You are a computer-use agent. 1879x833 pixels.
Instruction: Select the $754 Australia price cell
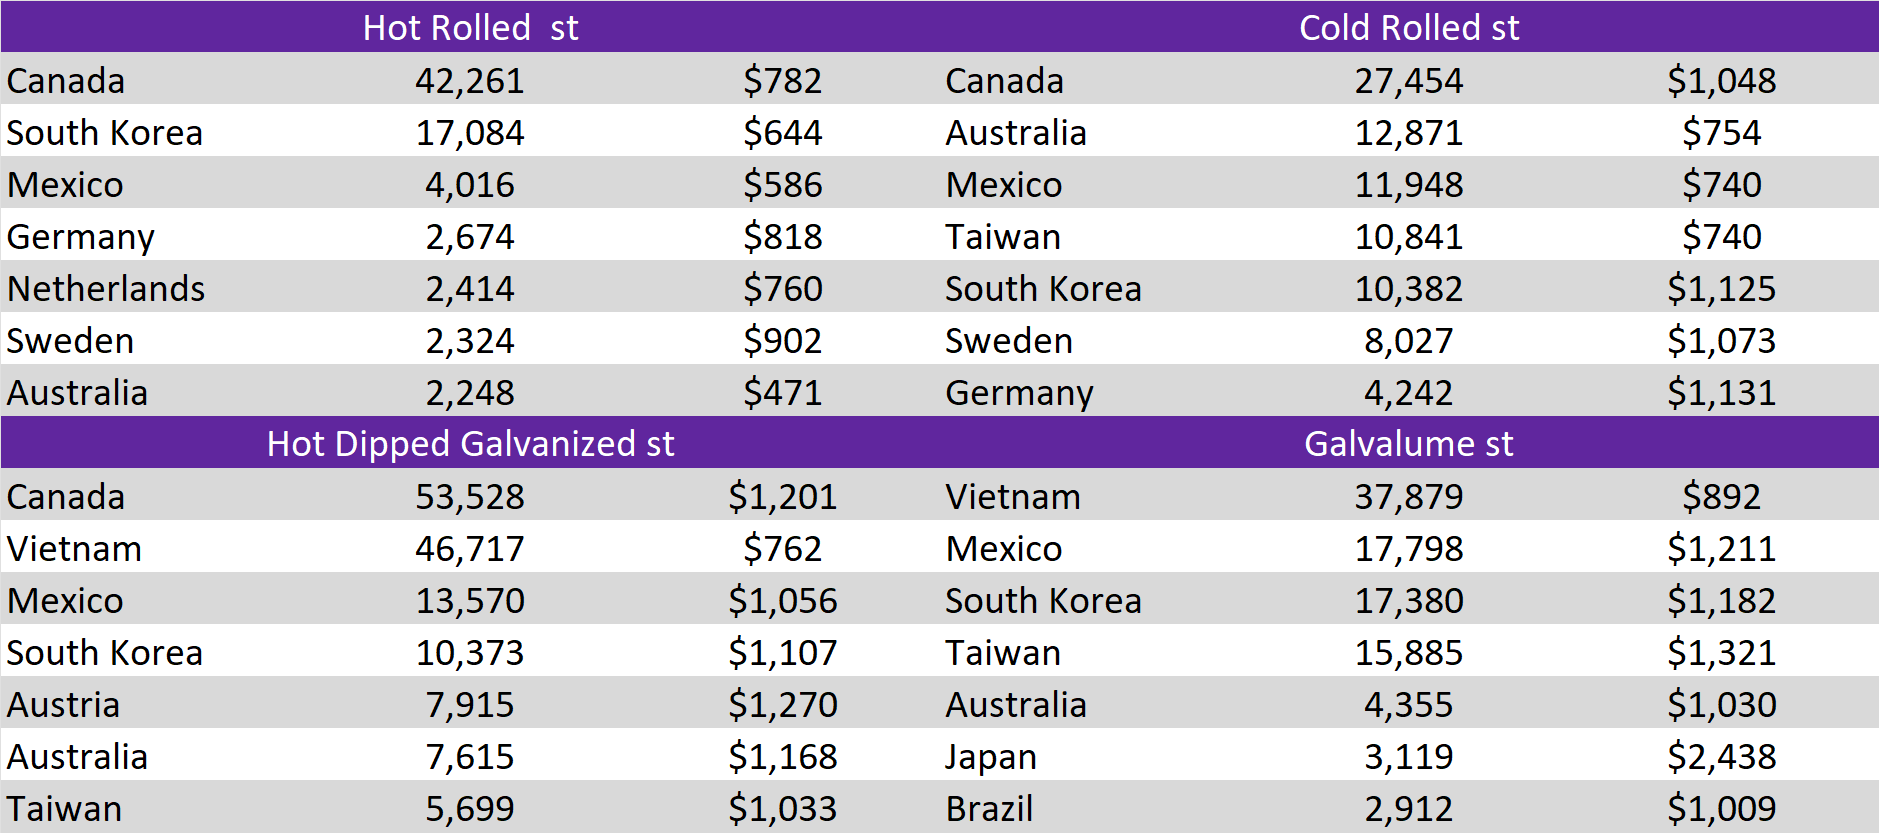coord(1721,132)
